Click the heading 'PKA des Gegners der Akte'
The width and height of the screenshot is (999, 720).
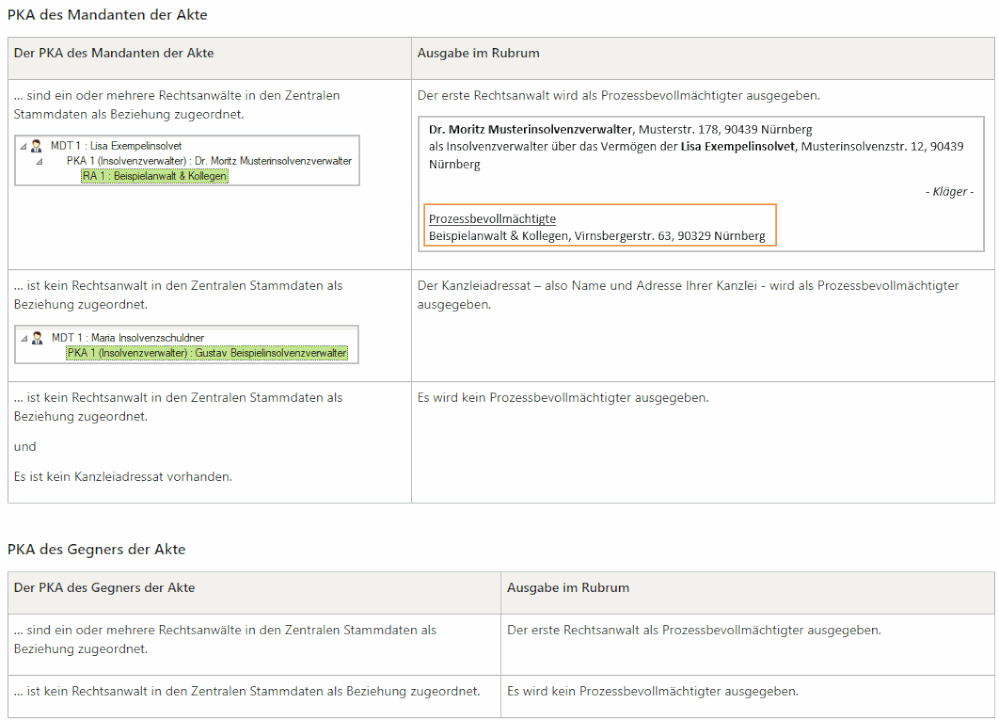[96, 549]
